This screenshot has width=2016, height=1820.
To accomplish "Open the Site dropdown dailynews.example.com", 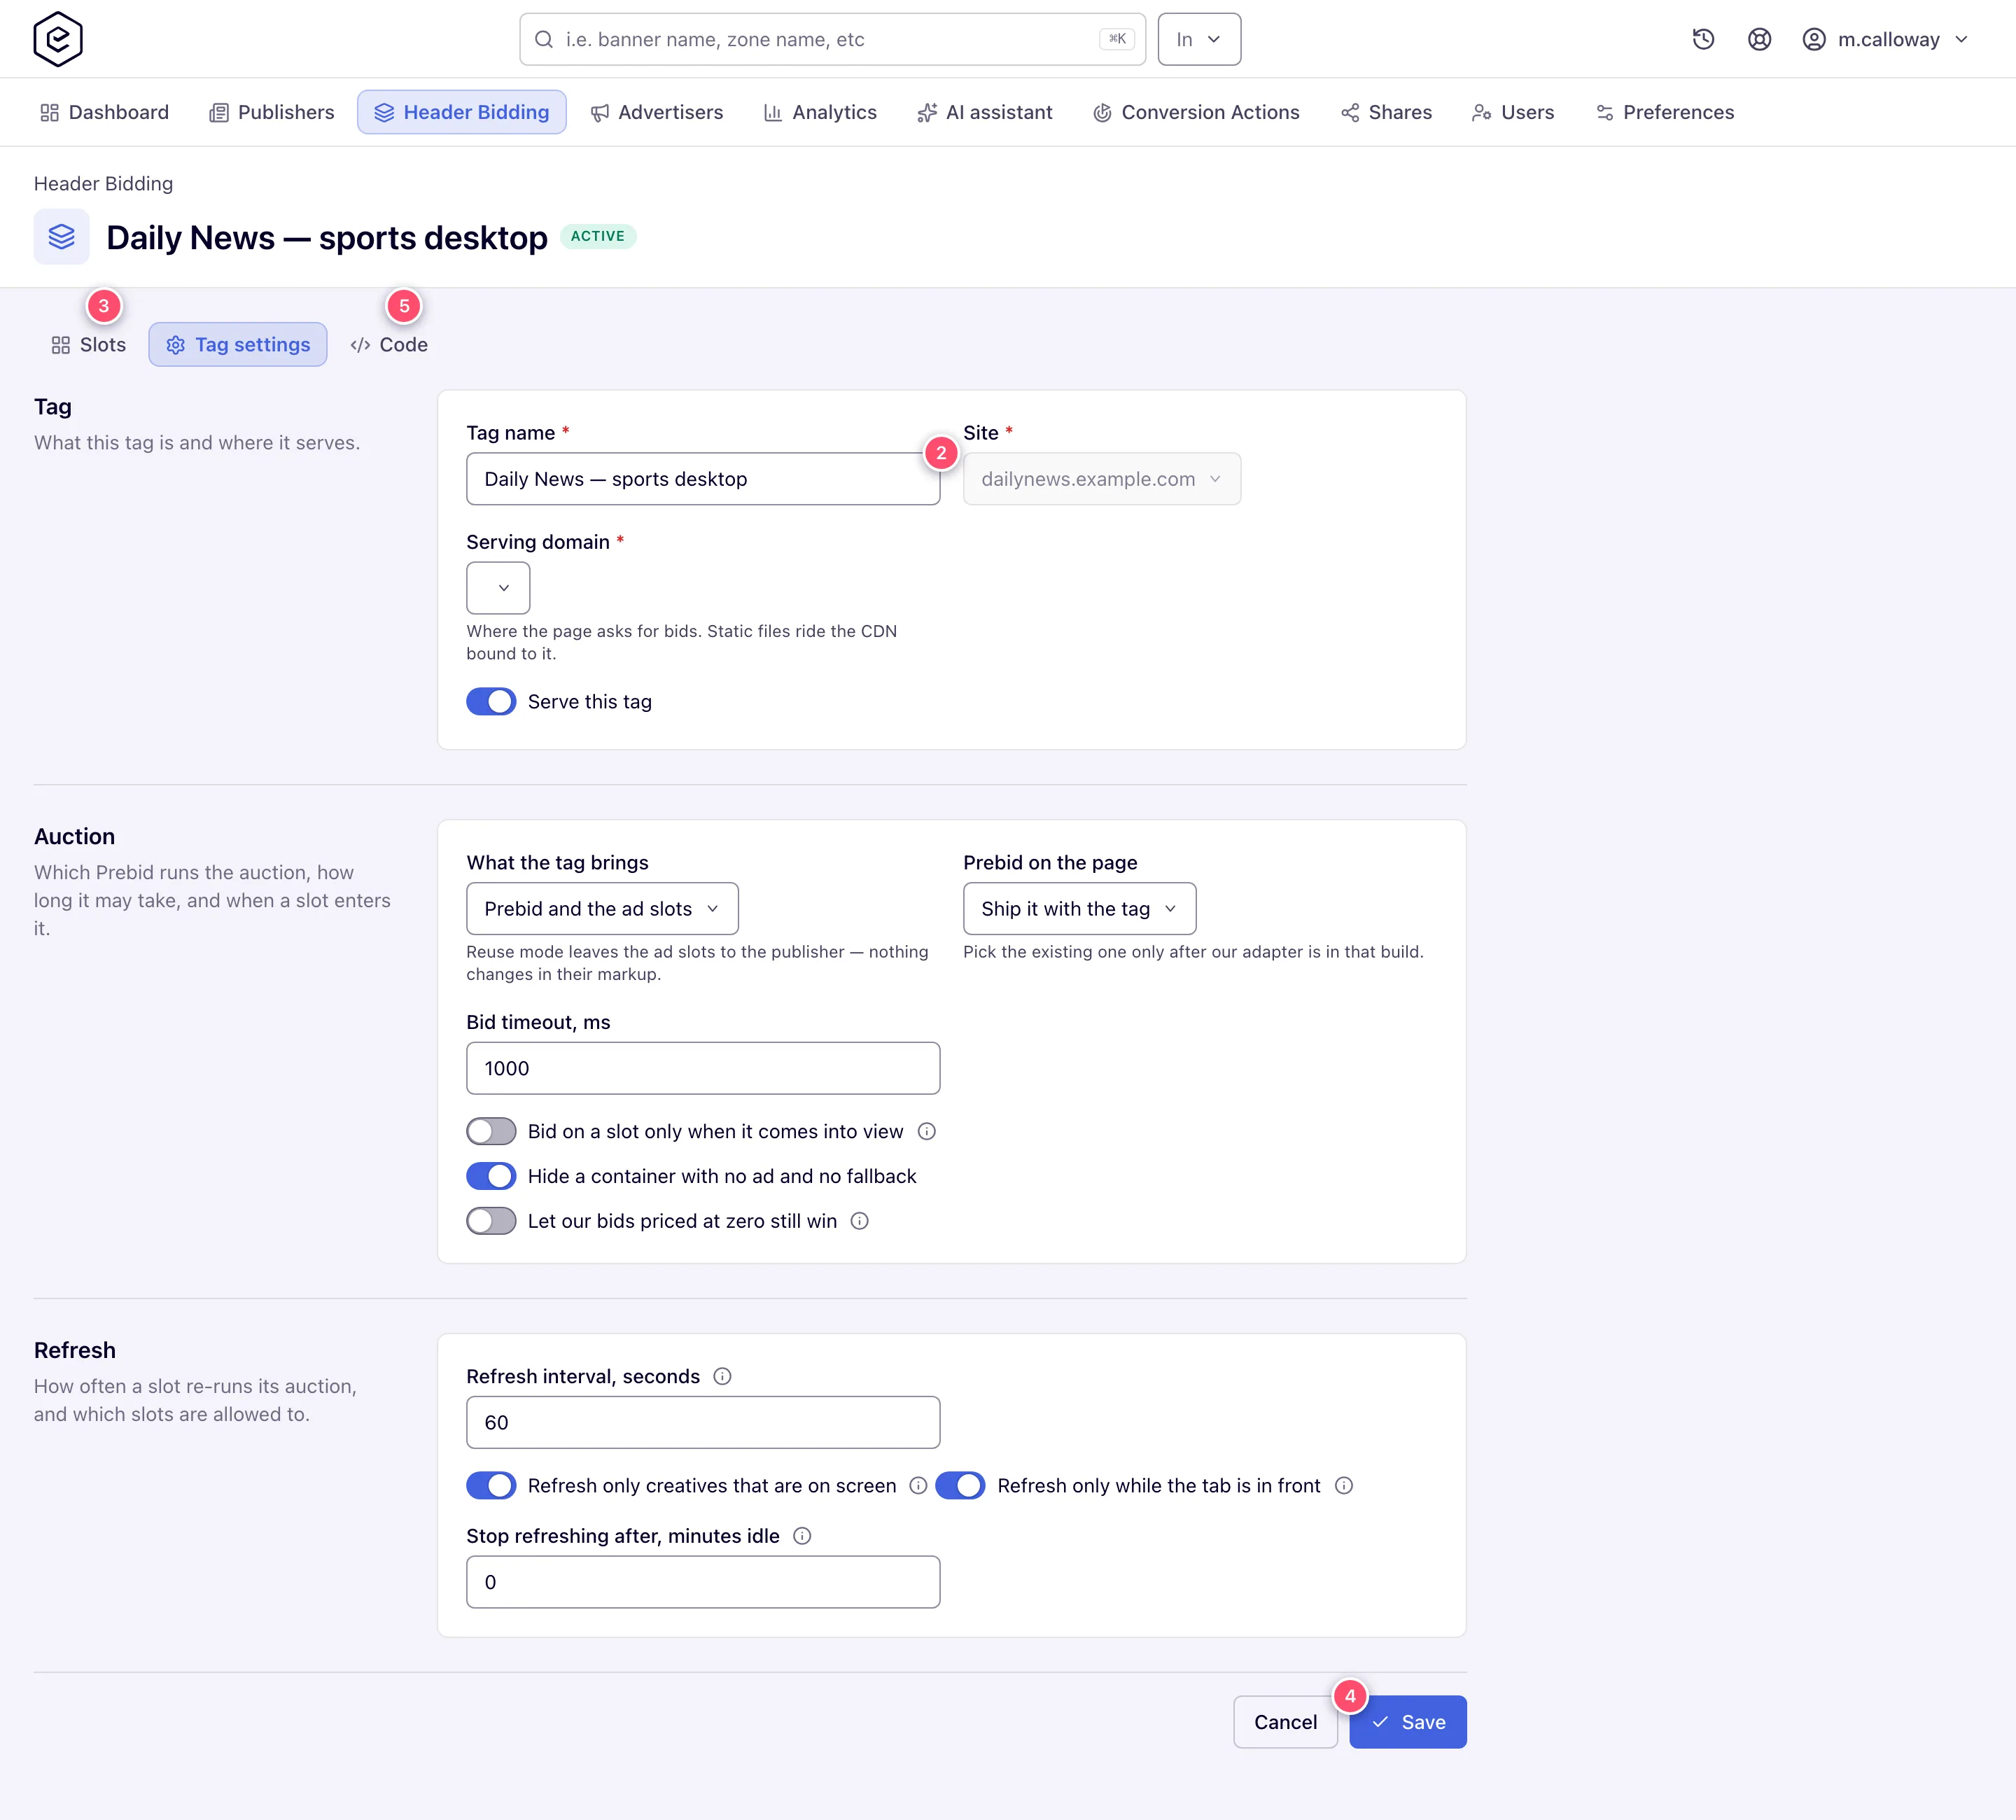I will pos(1102,479).
